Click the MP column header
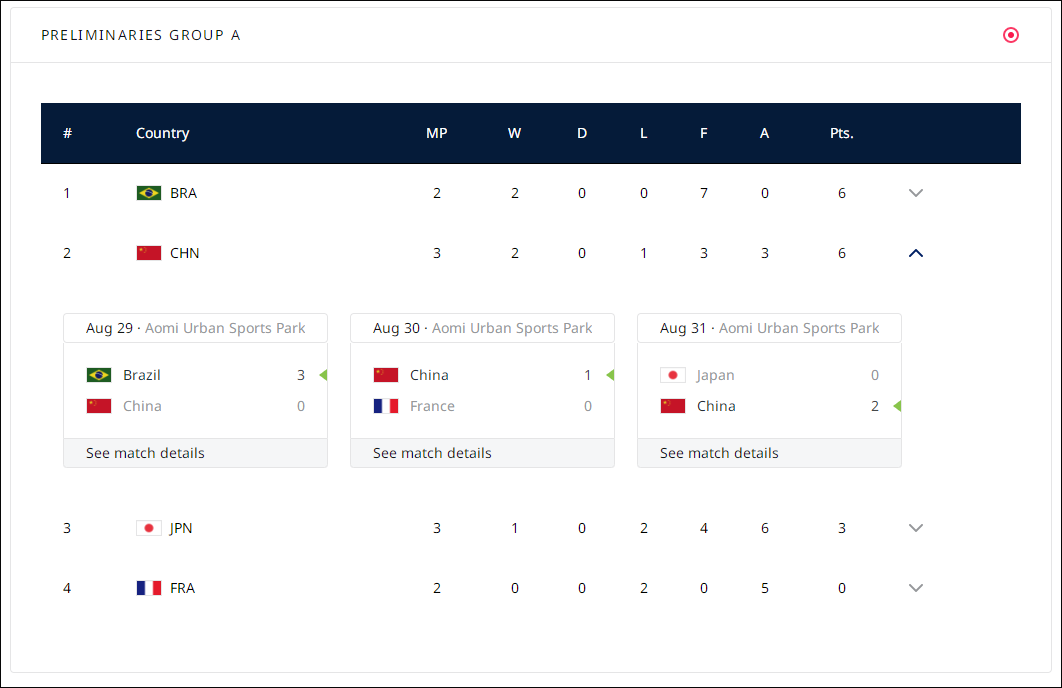The image size is (1062, 688). click(437, 133)
